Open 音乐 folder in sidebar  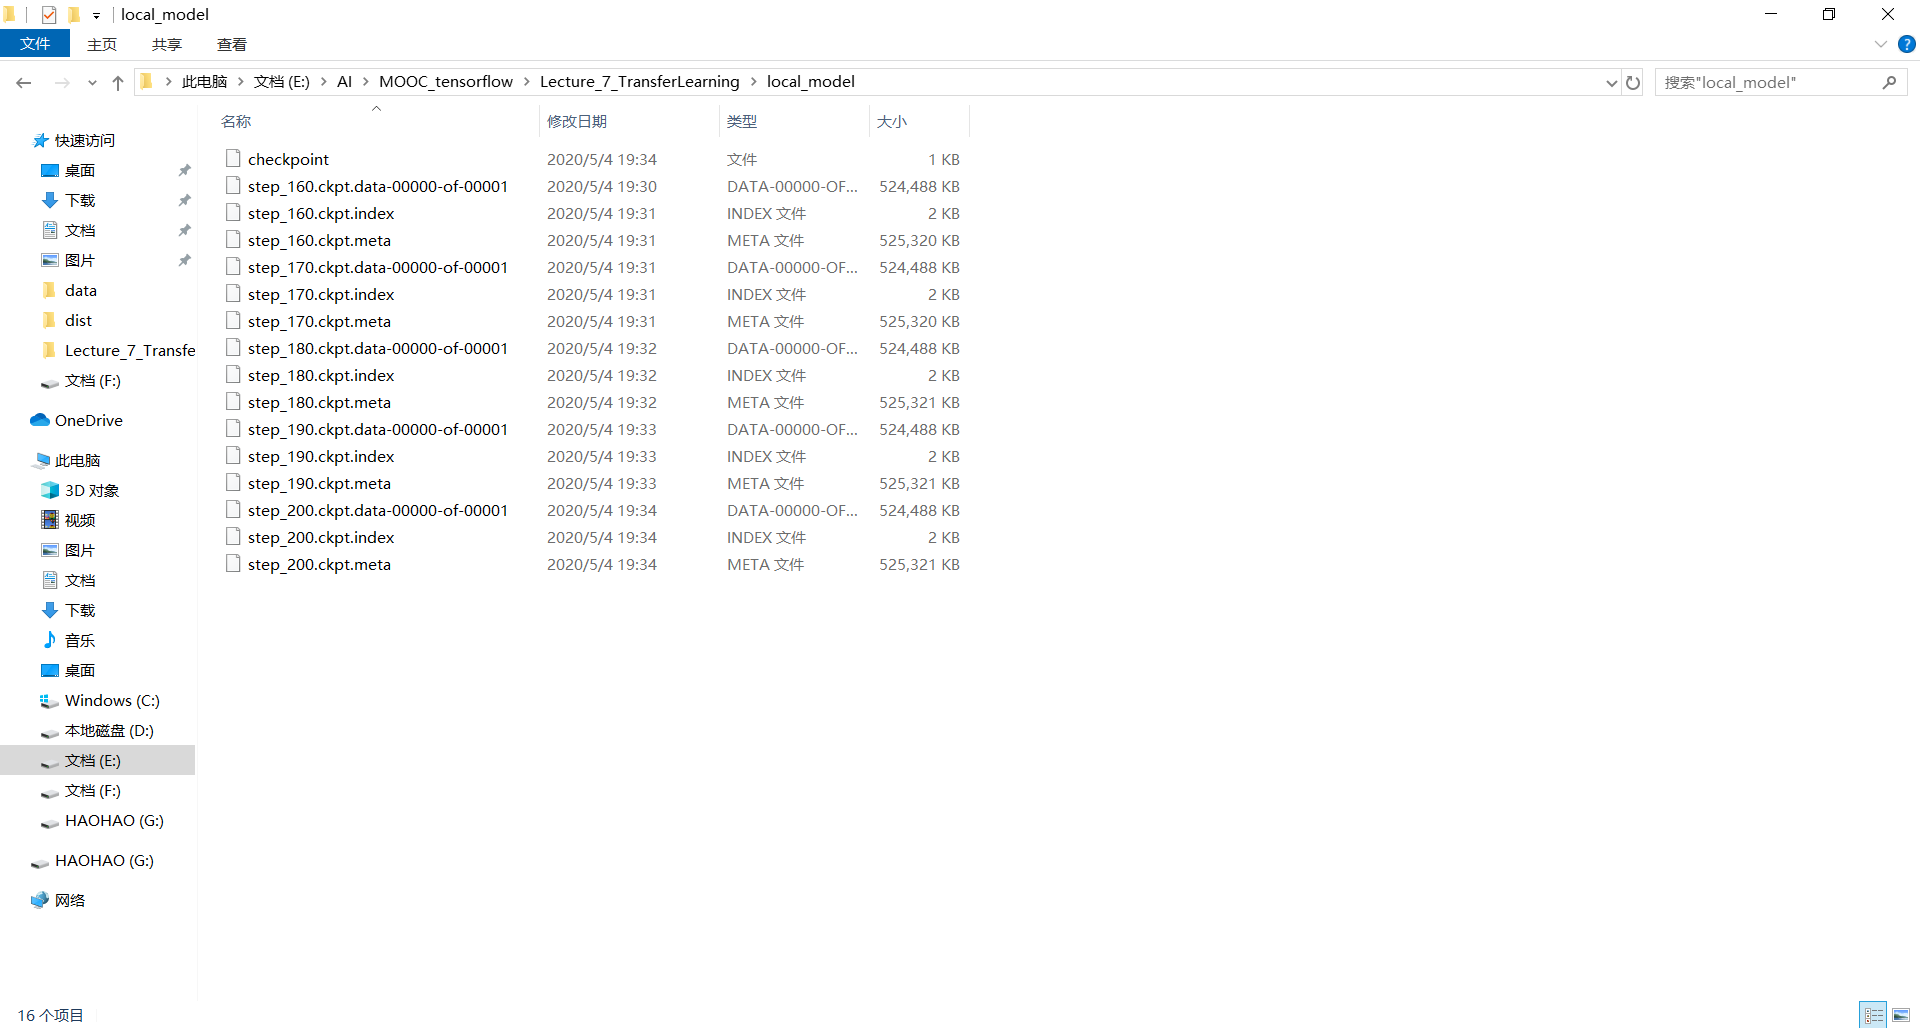(80, 640)
